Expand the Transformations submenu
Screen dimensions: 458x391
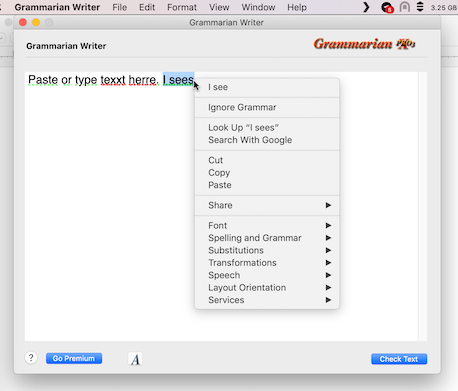coord(267,263)
